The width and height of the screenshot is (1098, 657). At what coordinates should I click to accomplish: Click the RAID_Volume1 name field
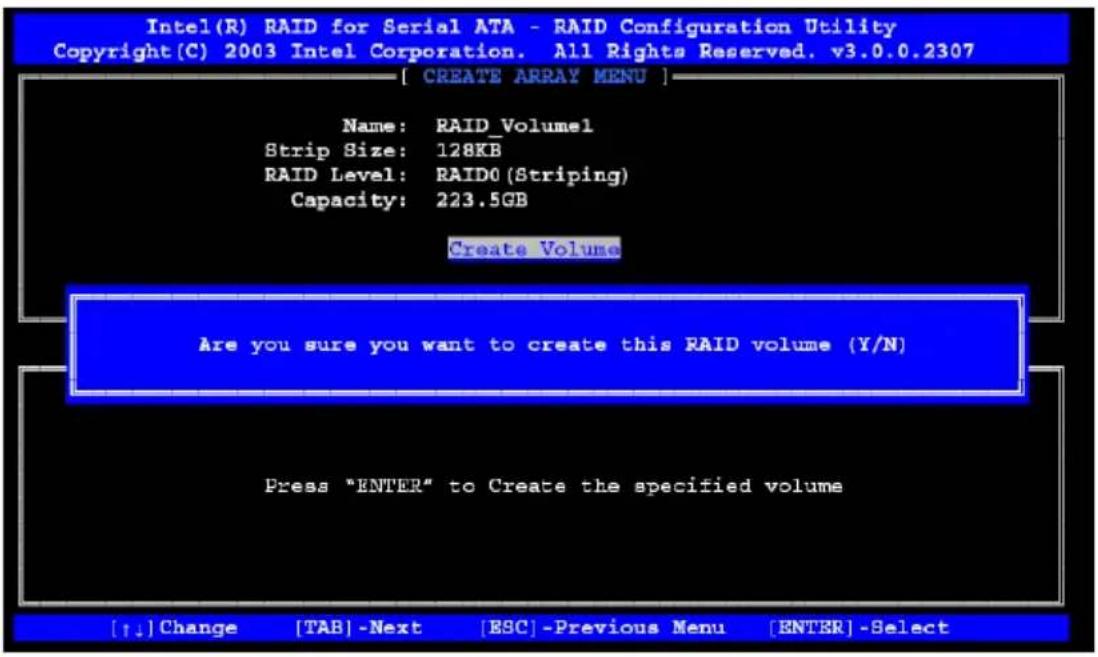pos(515,126)
